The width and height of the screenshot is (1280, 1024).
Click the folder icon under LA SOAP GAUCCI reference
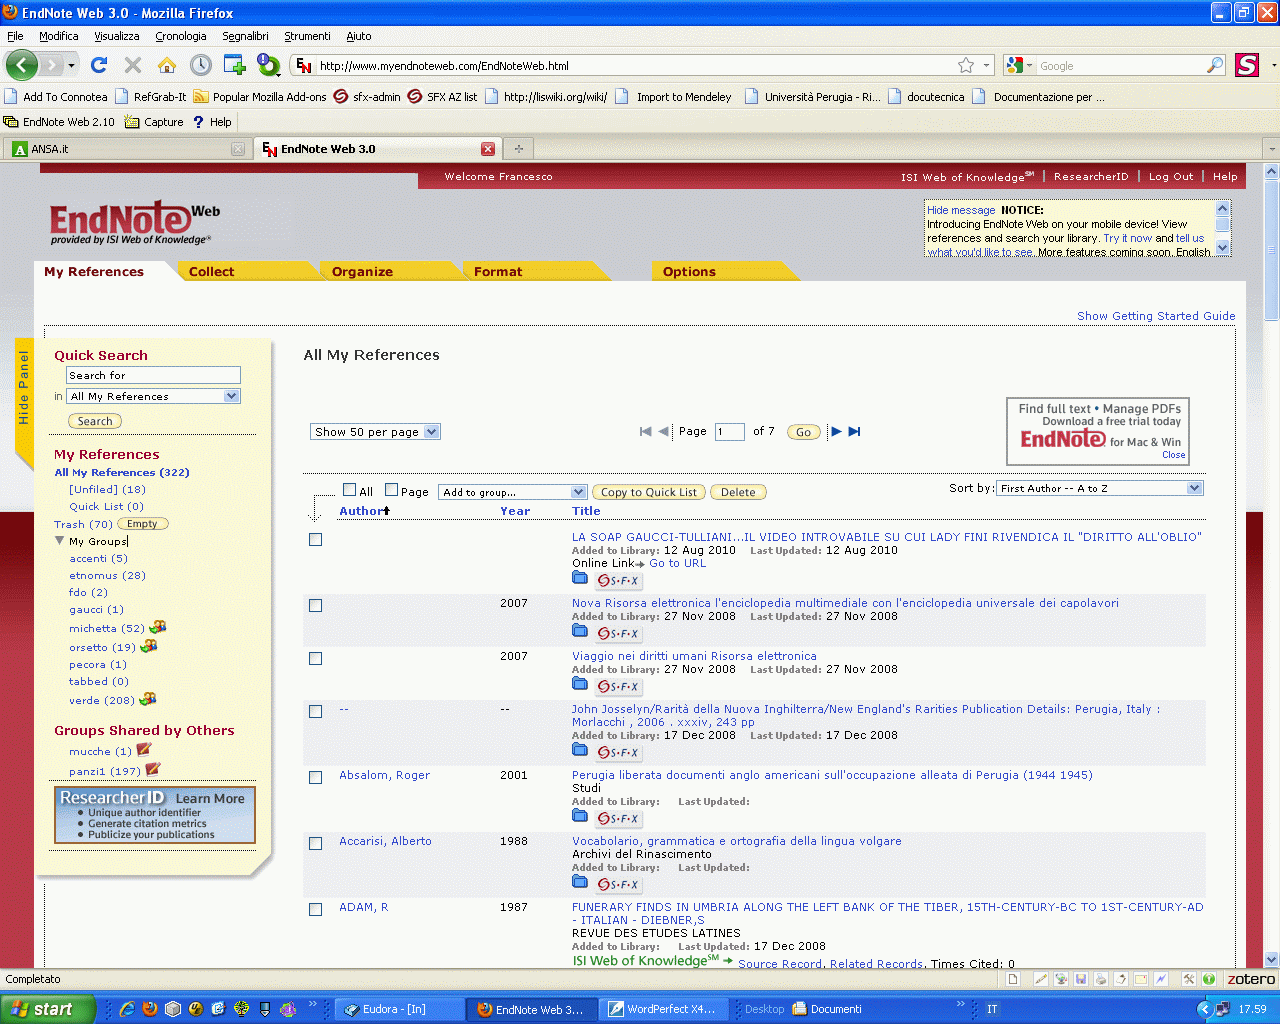pyautogui.click(x=580, y=577)
